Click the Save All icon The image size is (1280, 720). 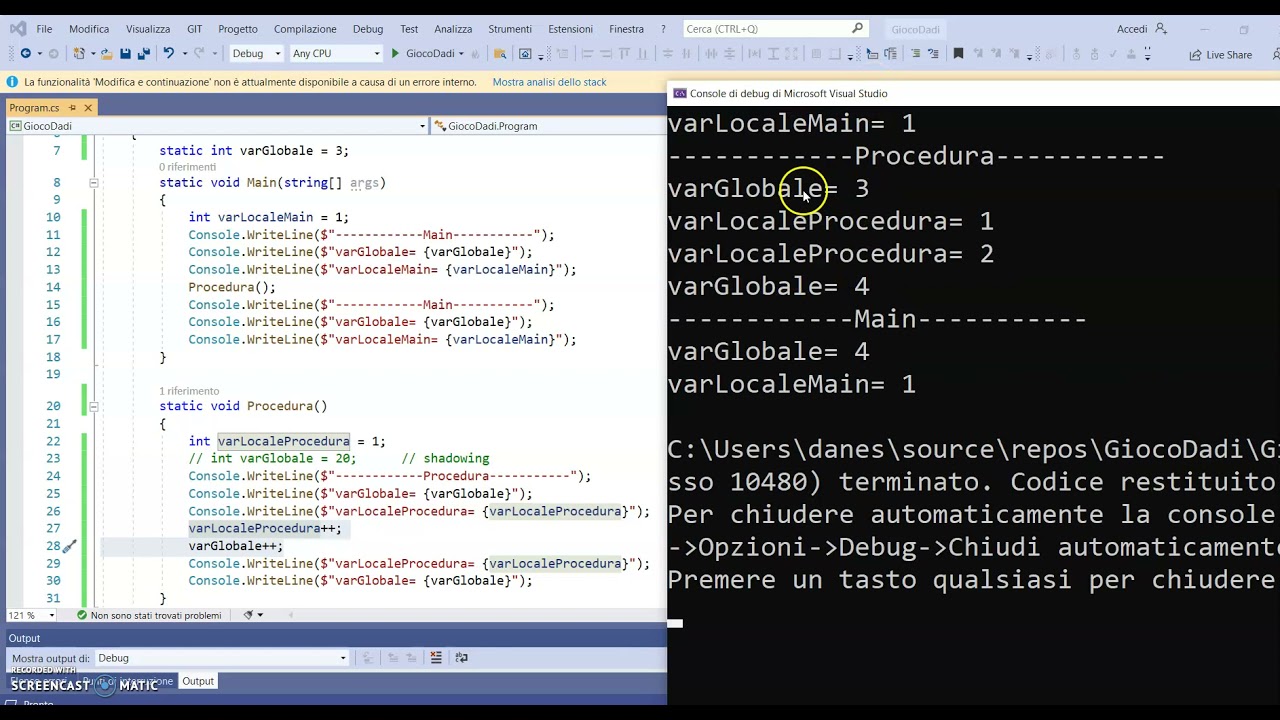click(144, 53)
